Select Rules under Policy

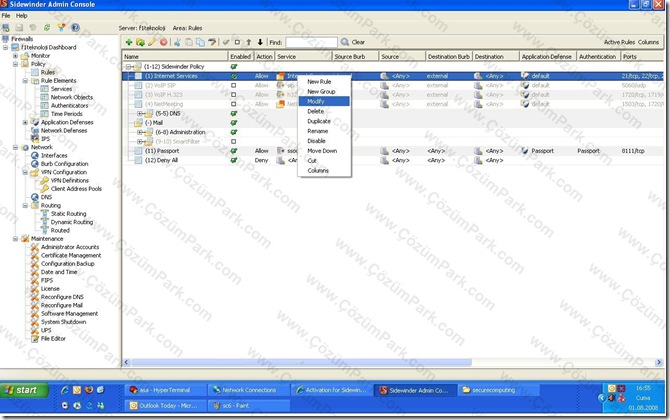tap(47, 72)
